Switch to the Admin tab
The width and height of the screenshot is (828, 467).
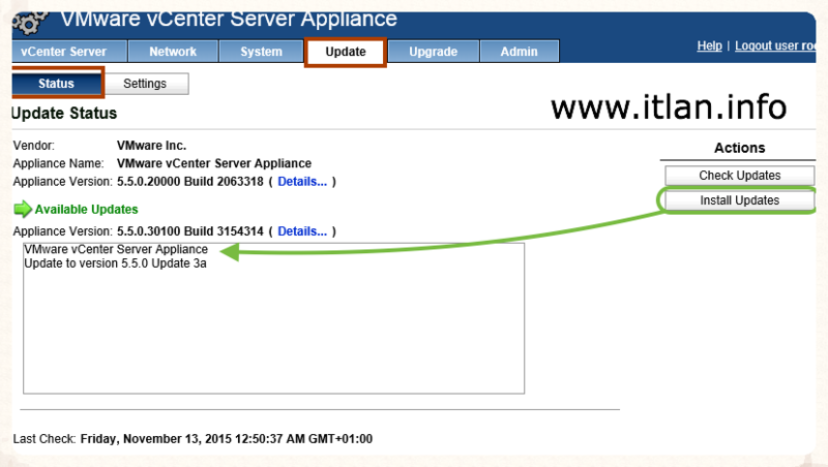tap(519, 52)
